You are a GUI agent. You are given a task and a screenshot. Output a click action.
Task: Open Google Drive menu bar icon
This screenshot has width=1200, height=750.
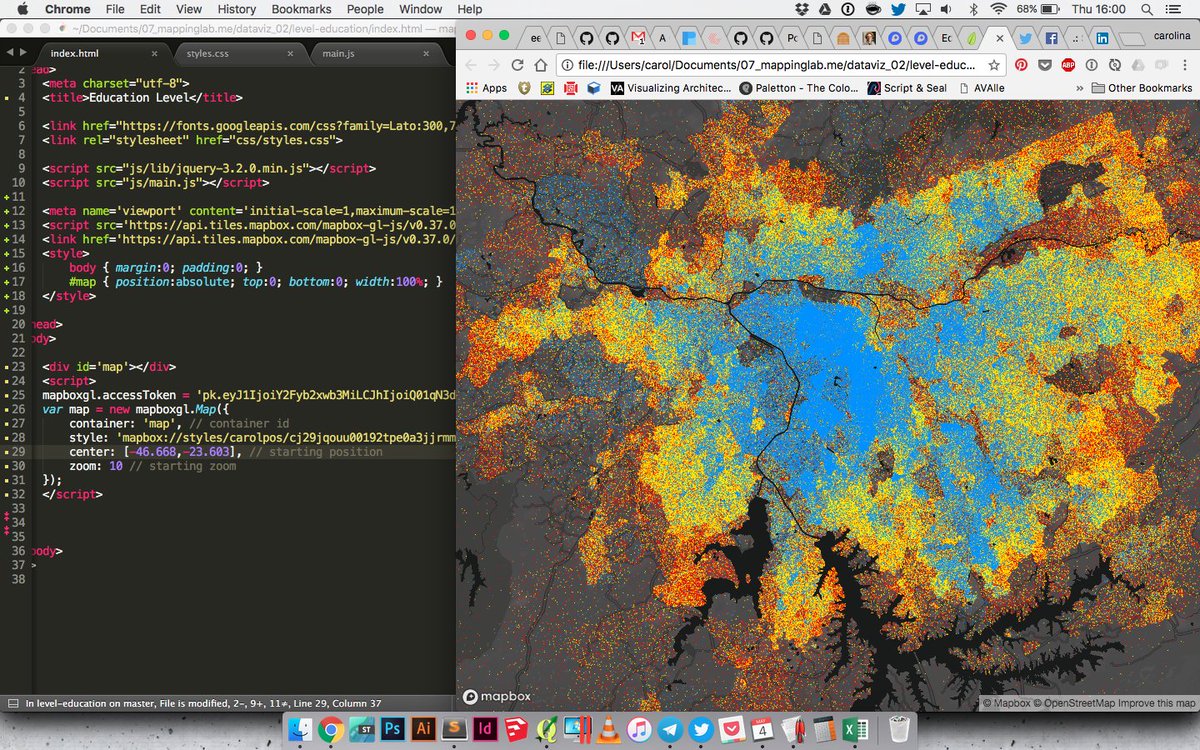(x=825, y=9)
